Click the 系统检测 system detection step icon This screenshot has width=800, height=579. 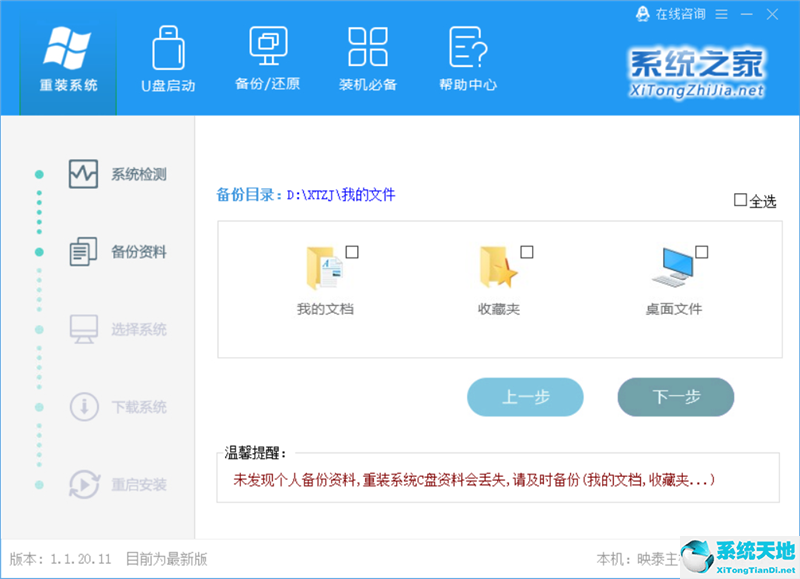pyautogui.click(x=84, y=173)
